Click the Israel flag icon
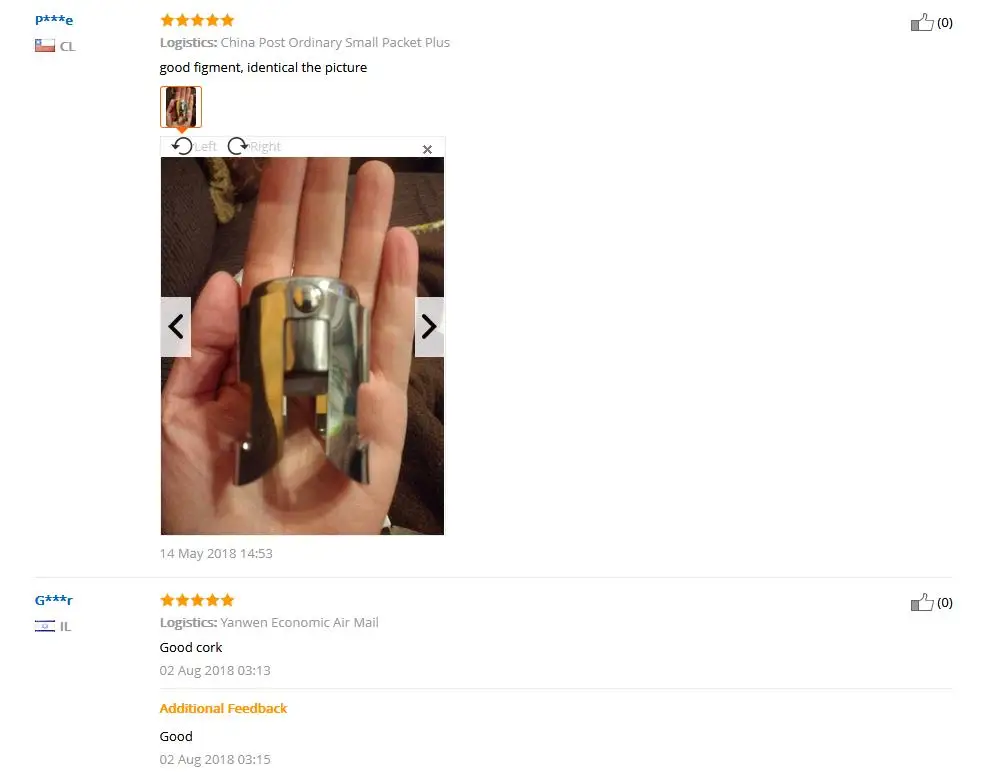 click(45, 626)
